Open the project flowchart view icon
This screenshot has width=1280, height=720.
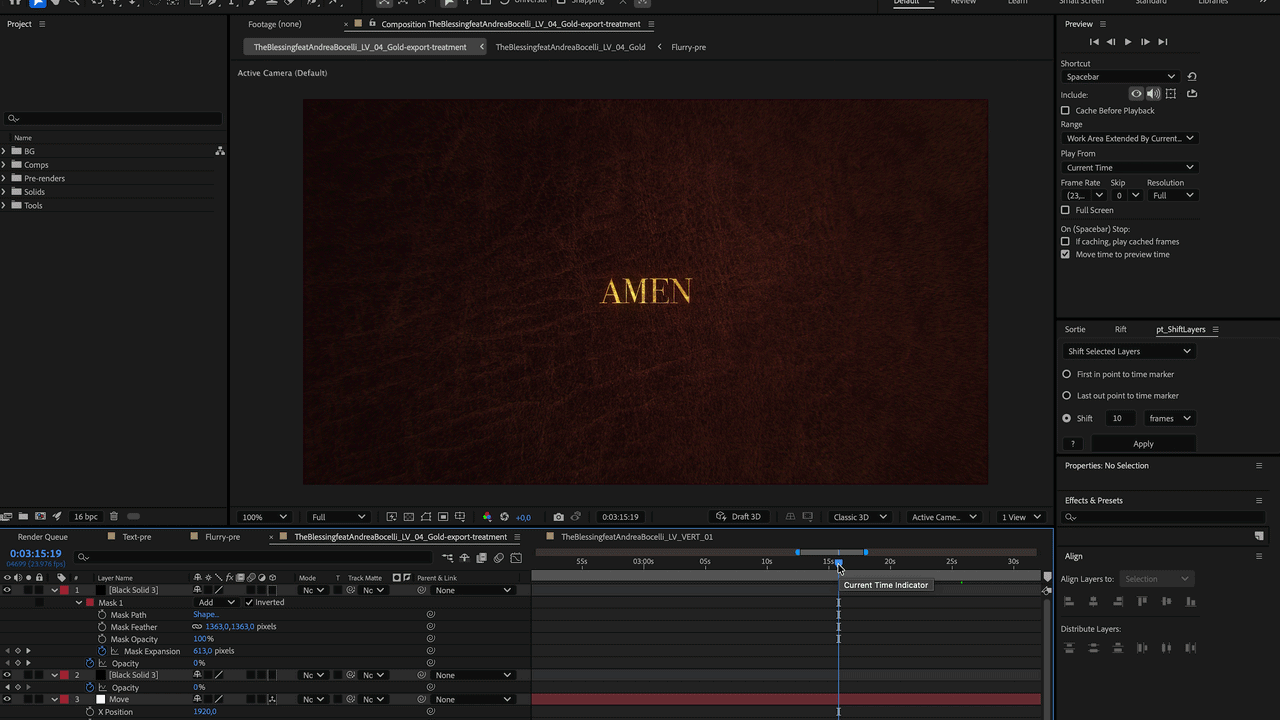220,151
